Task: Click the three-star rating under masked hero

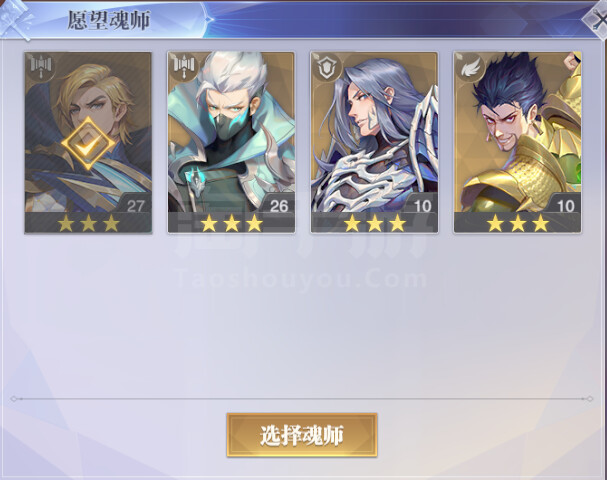Action: [231, 223]
